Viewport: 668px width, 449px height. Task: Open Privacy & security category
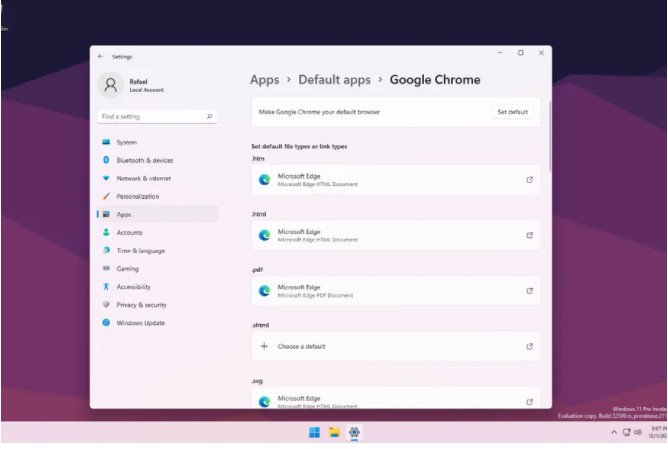pyautogui.click(x=157, y=305)
